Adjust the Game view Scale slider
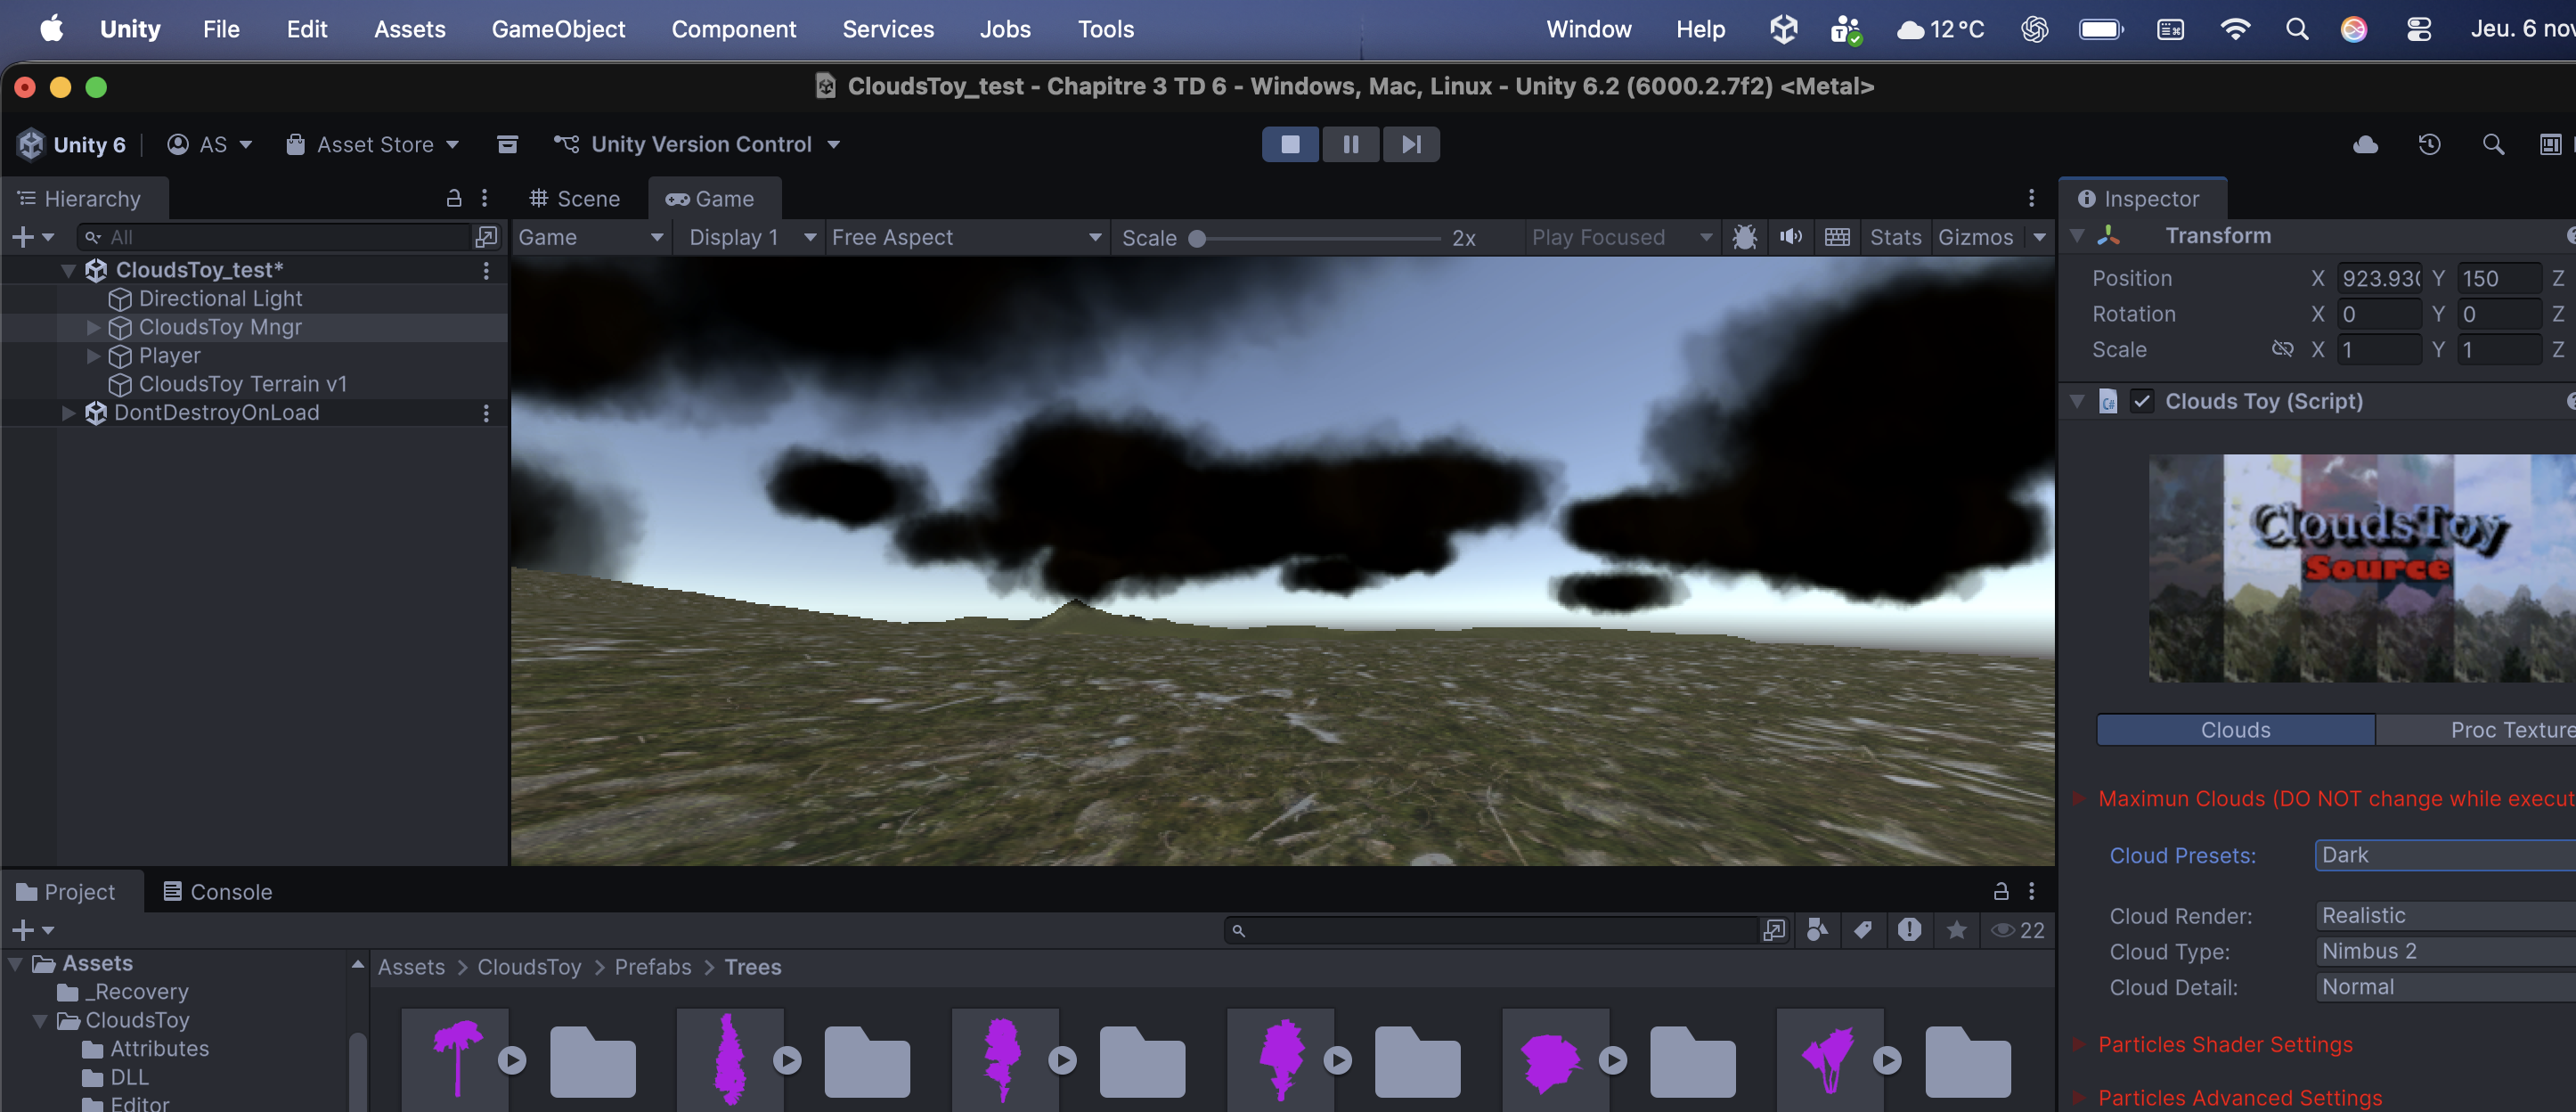Image resolution: width=2576 pixels, height=1112 pixels. pos(1197,238)
